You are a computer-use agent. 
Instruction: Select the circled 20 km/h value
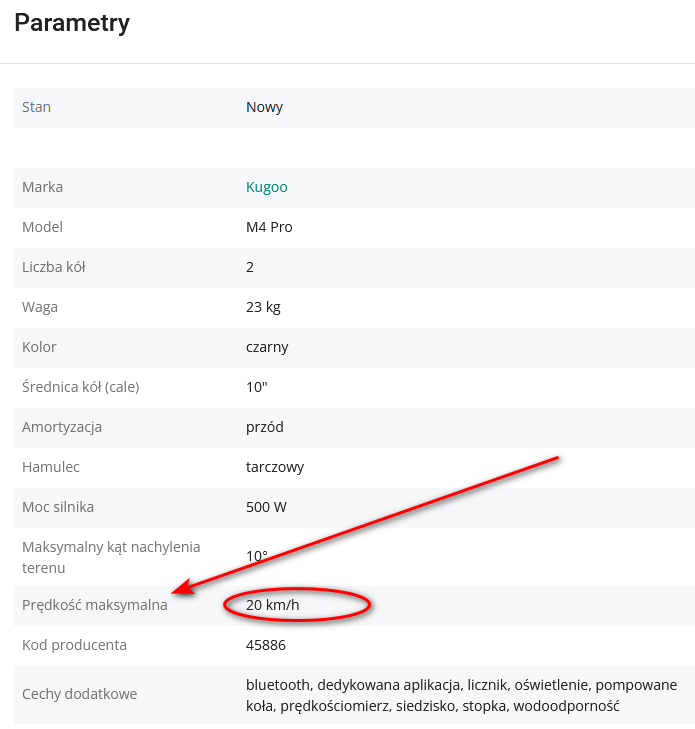click(273, 605)
